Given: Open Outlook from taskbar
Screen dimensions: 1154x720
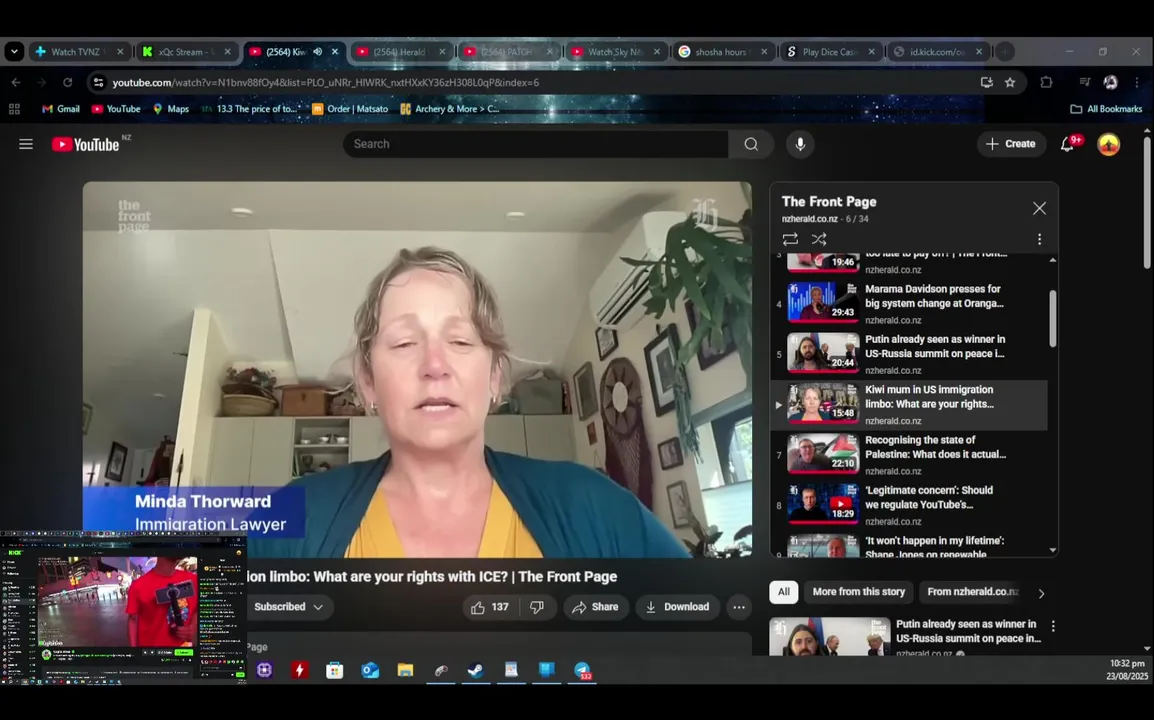Looking at the screenshot, I should (370, 670).
